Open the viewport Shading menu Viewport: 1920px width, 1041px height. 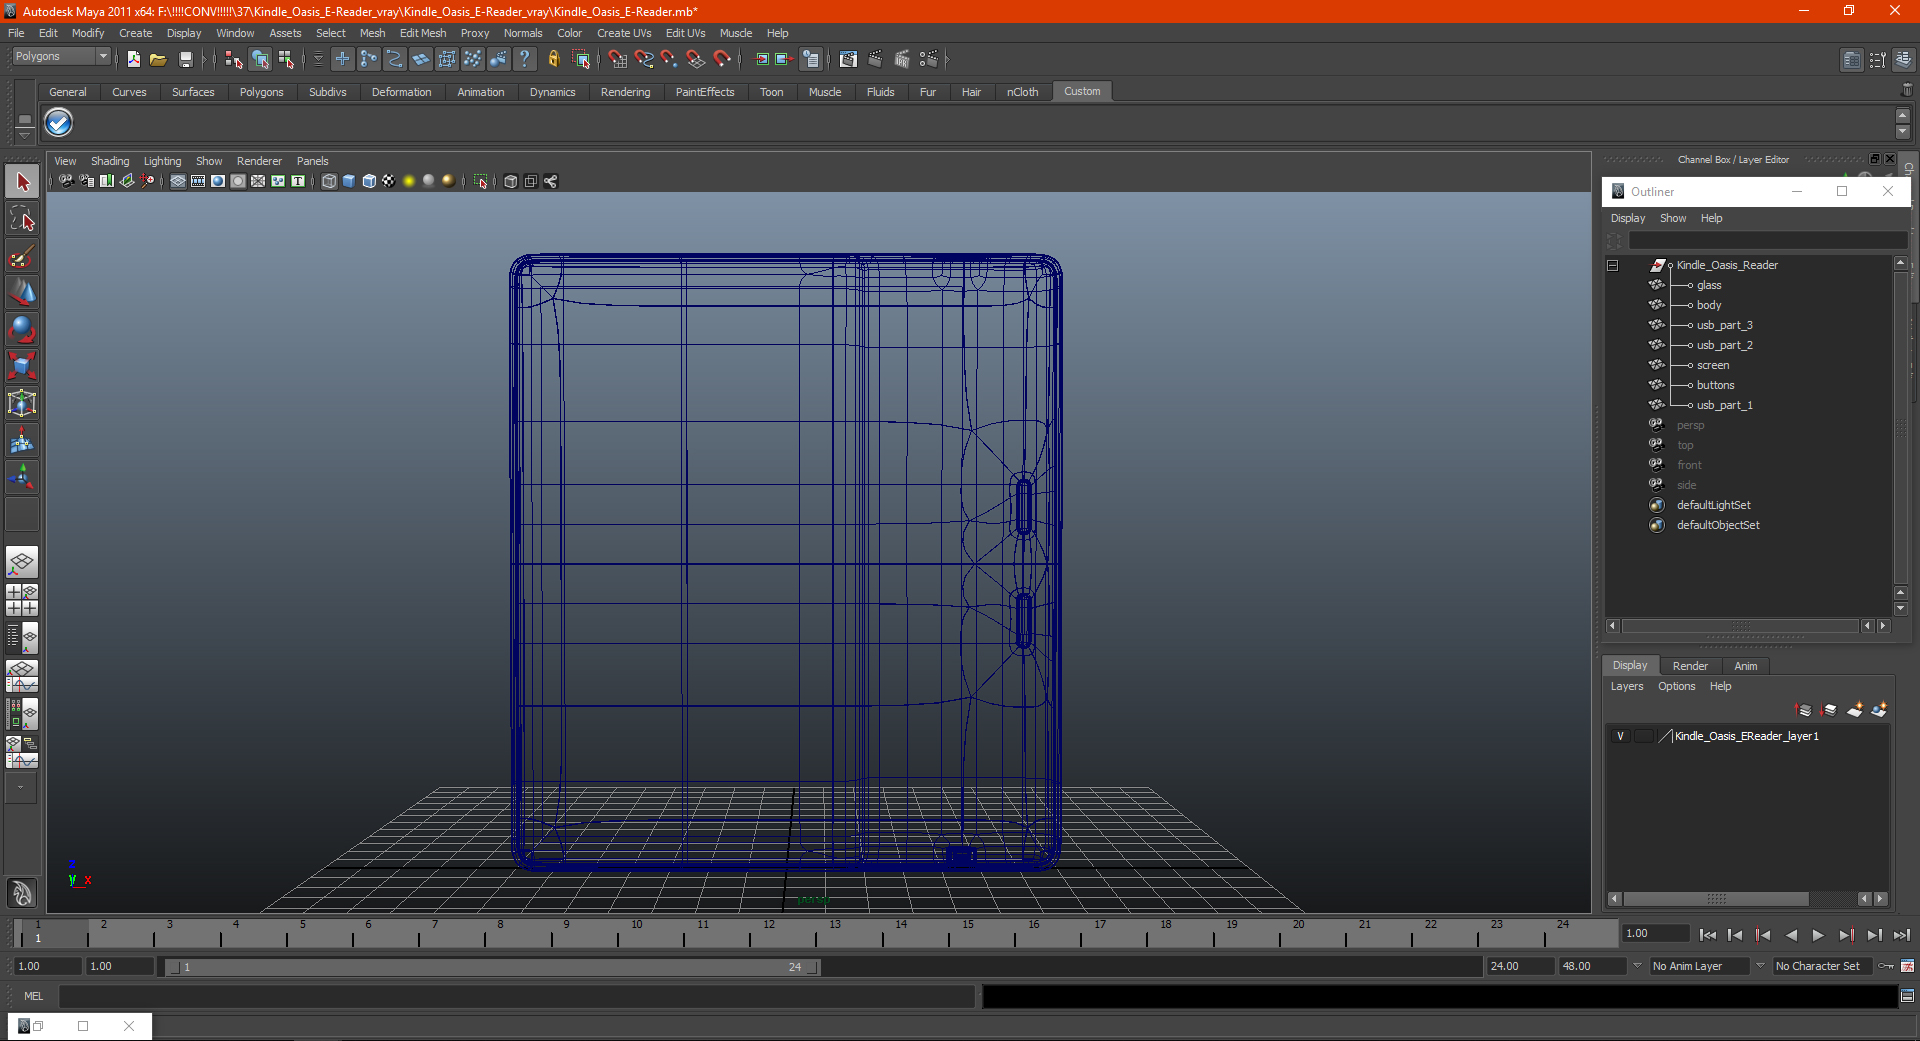tap(110, 161)
